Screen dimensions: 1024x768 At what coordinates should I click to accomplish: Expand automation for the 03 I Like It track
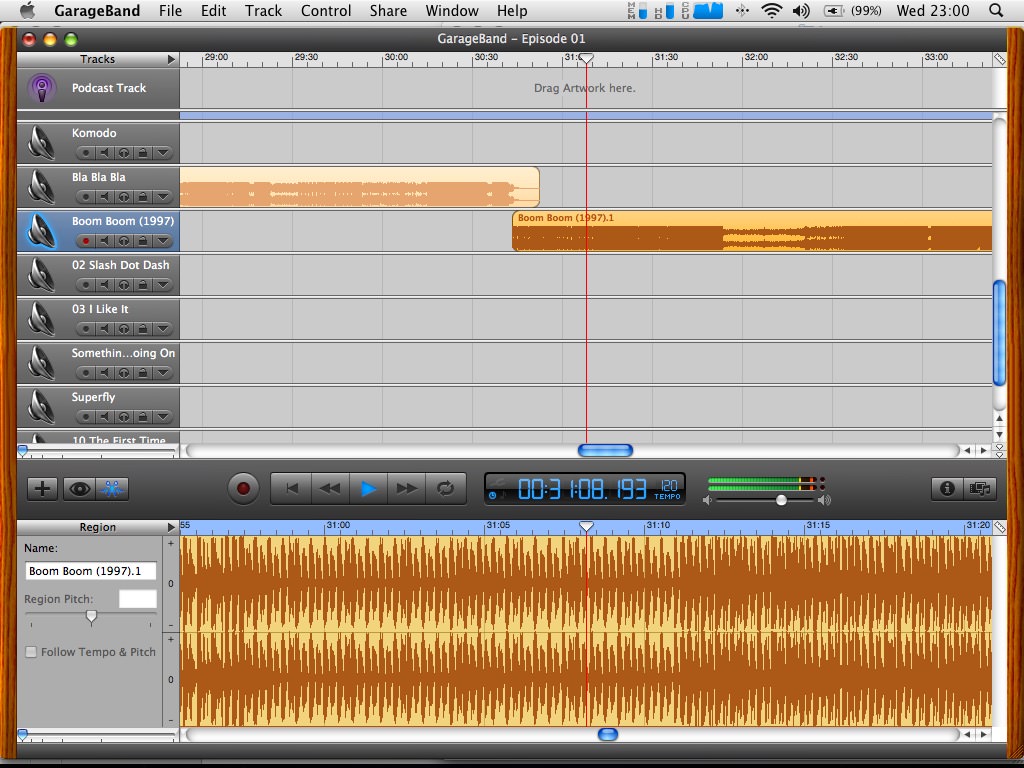pyautogui.click(x=163, y=328)
